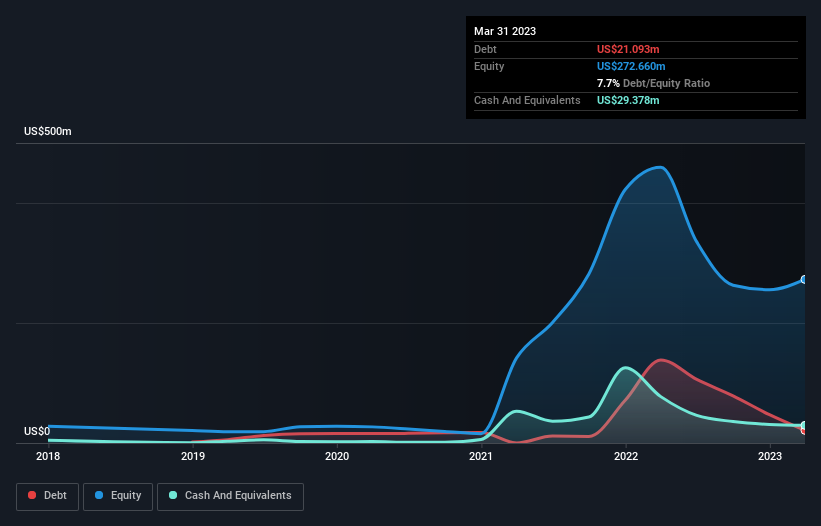Click the US$21.093m debt value
This screenshot has height=526, width=821.
coord(628,49)
